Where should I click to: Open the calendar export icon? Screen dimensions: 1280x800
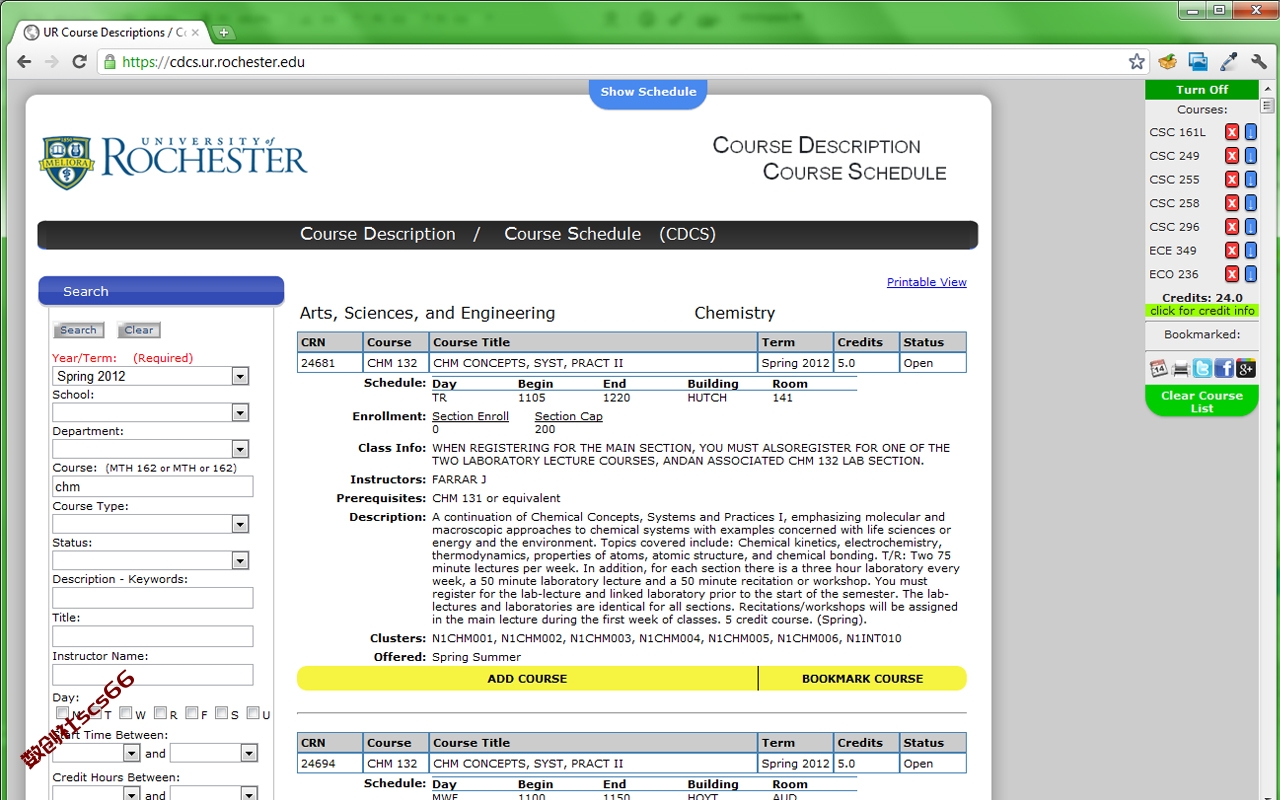click(x=1158, y=368)
